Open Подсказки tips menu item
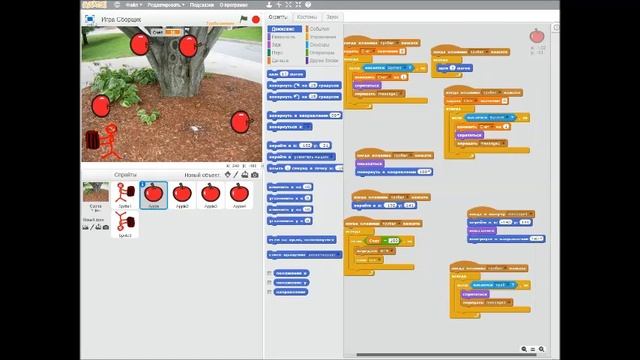 pos(202,5)
